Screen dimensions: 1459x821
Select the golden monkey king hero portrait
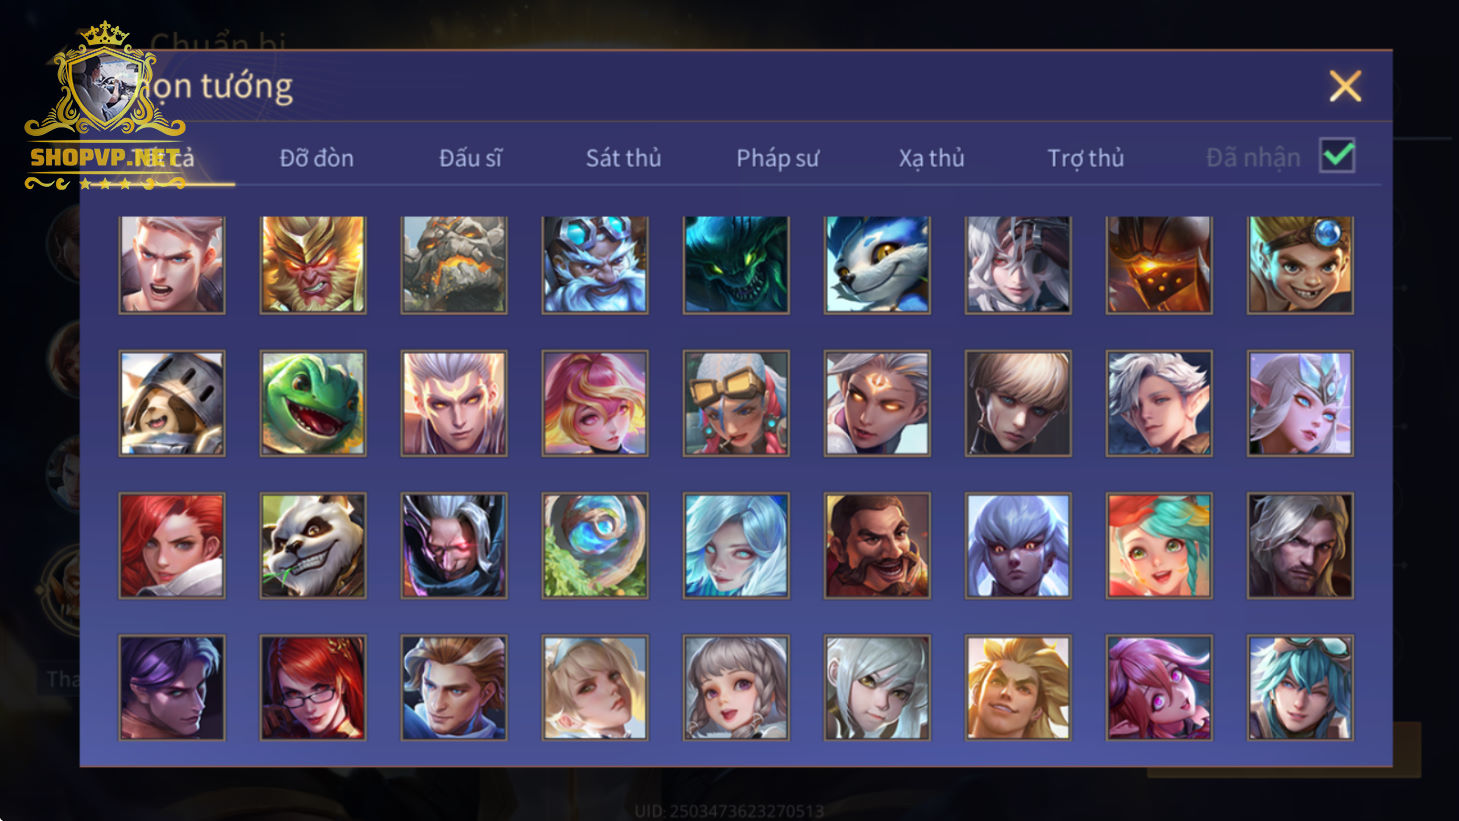(x=313, y=265)
